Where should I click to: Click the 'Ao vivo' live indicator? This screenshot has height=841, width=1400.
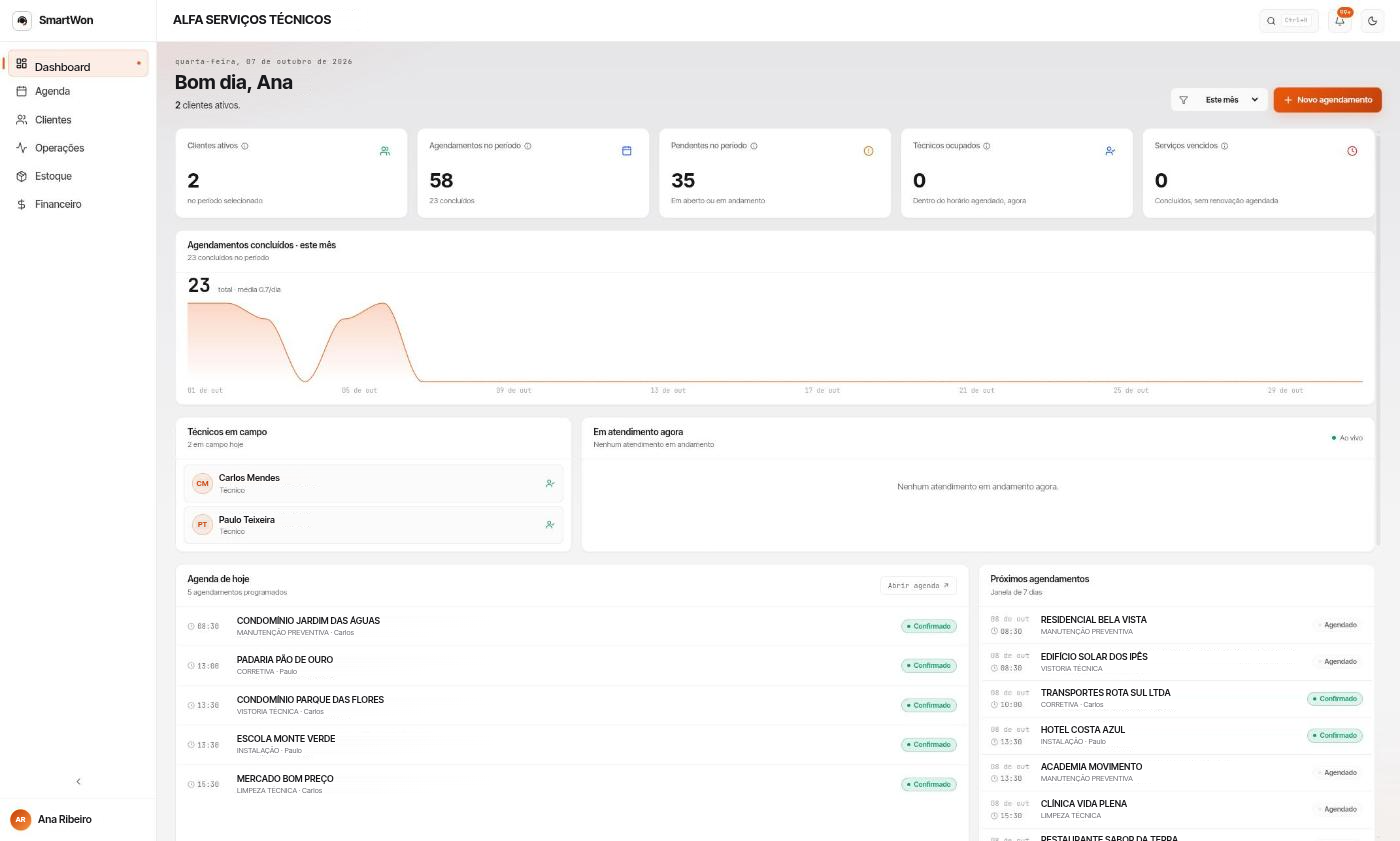click(x=1347, y=438)
